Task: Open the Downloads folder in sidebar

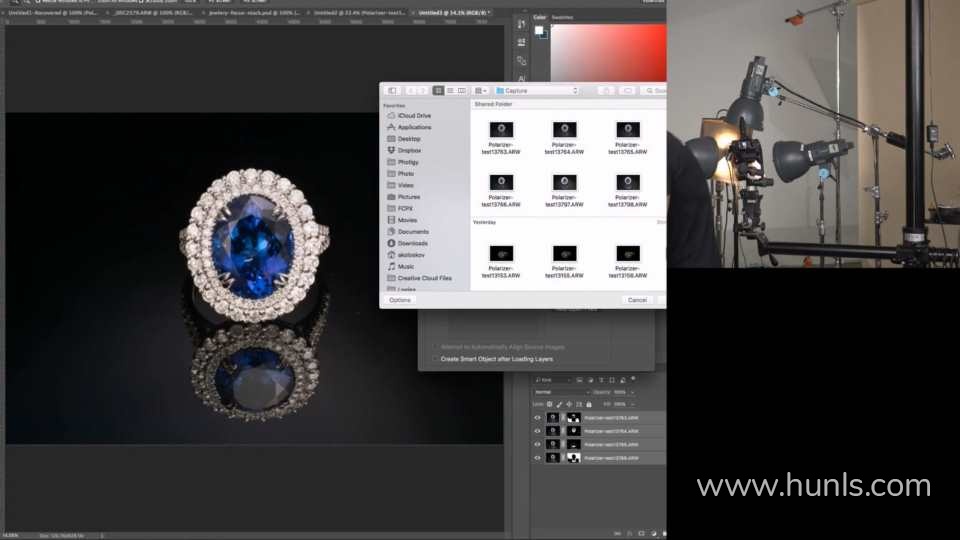Action: (x=412, y=243)
